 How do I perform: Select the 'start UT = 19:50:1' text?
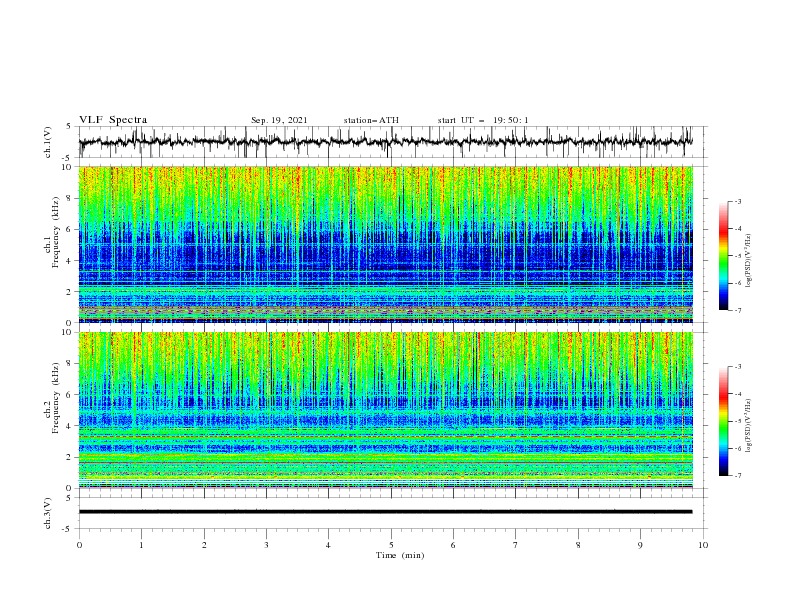tap(483, 120)
